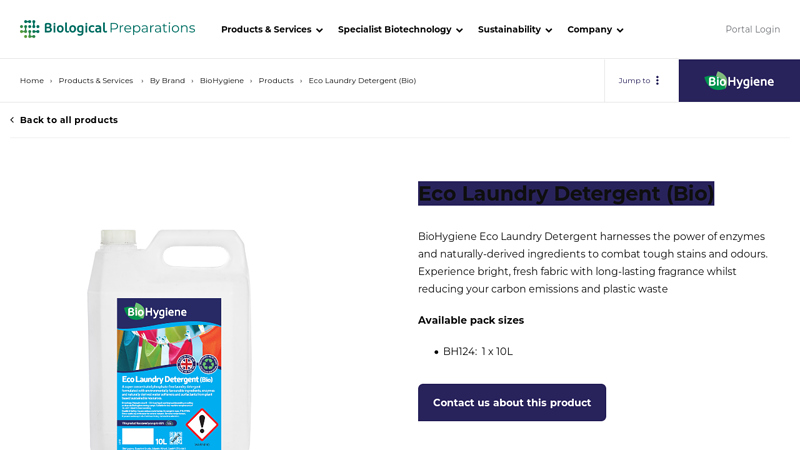Click the Jump to three-dots icon
Viewport: 800px width, 450px height.
(657, 81)
